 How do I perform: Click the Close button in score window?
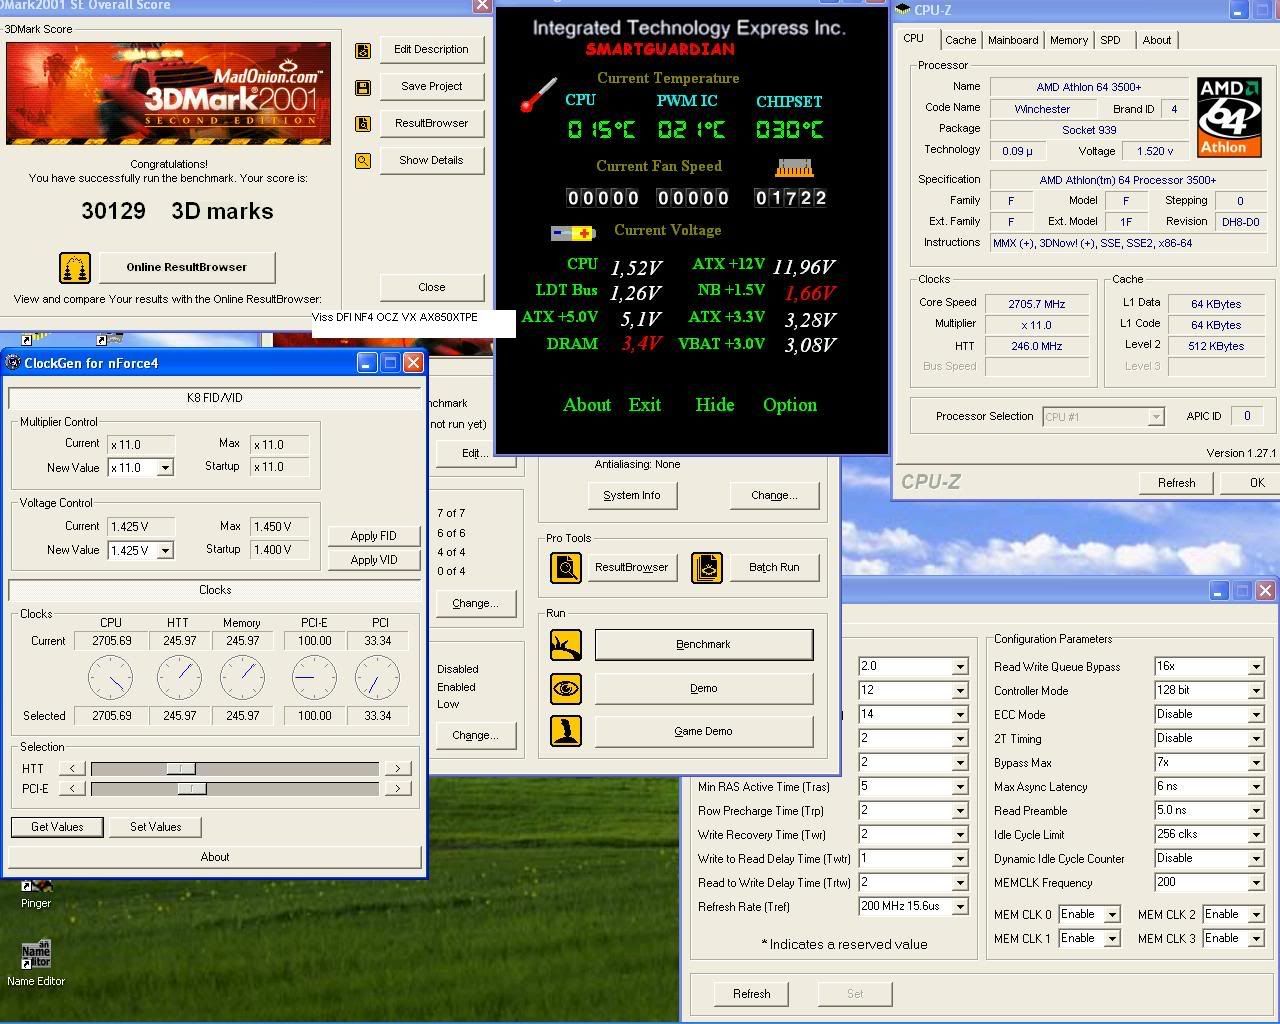coord(432,287)
